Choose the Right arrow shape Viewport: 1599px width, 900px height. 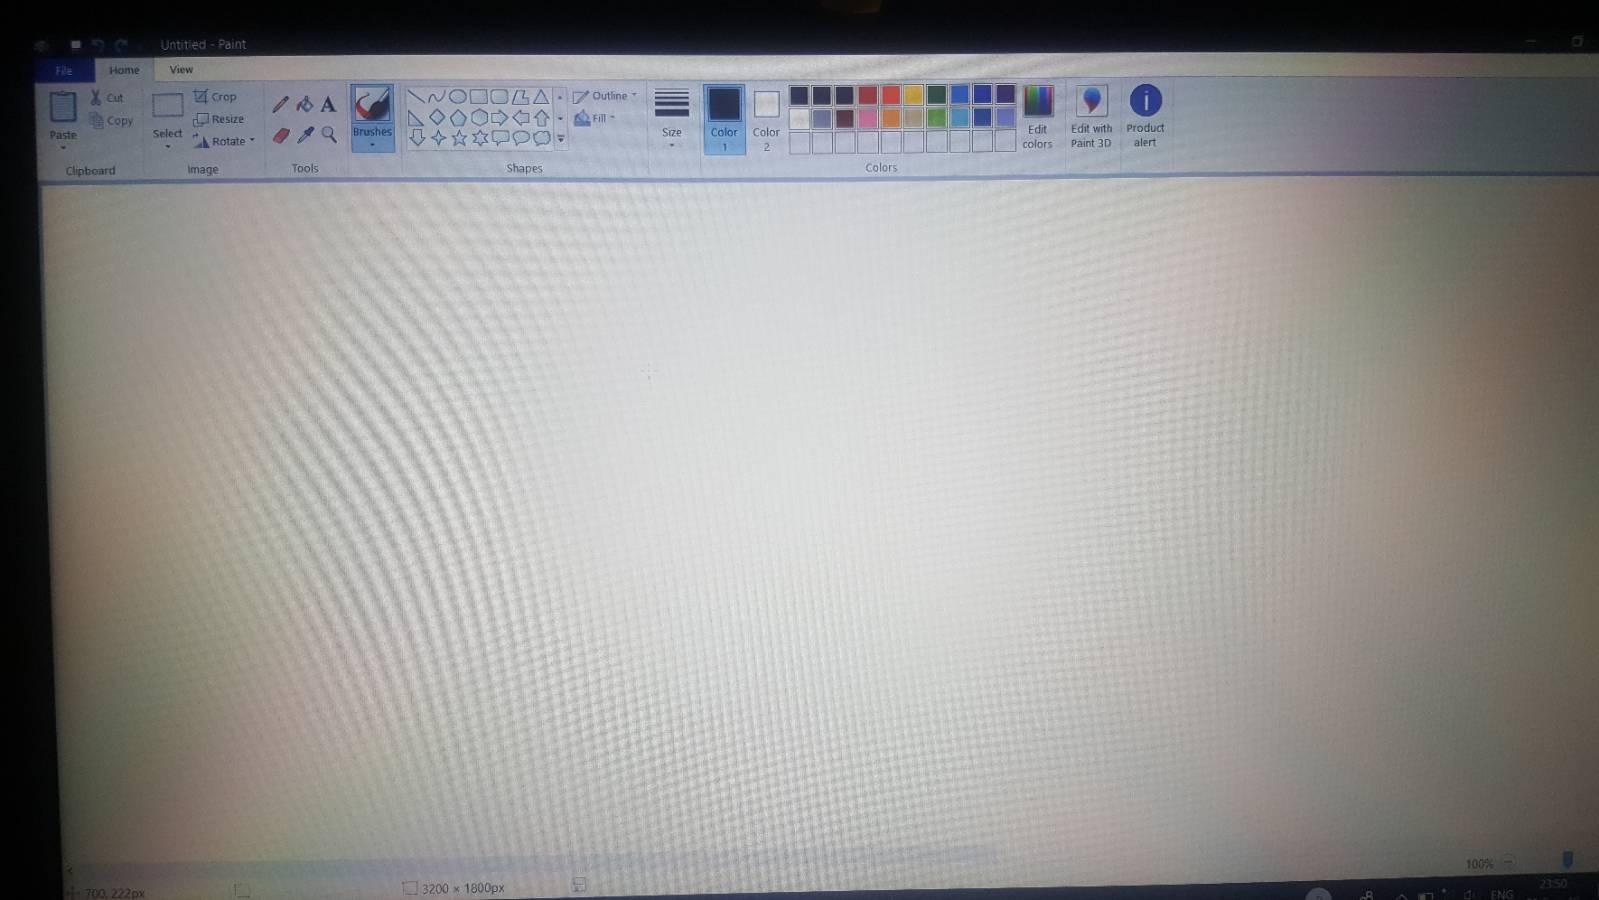point(499,118)
